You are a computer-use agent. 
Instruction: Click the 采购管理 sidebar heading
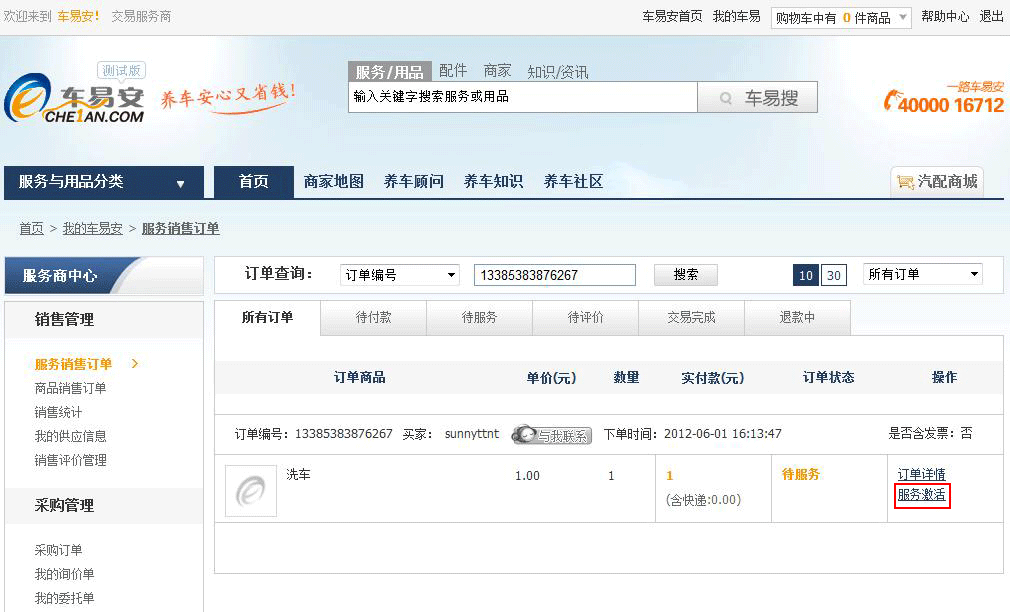point(64,506)
